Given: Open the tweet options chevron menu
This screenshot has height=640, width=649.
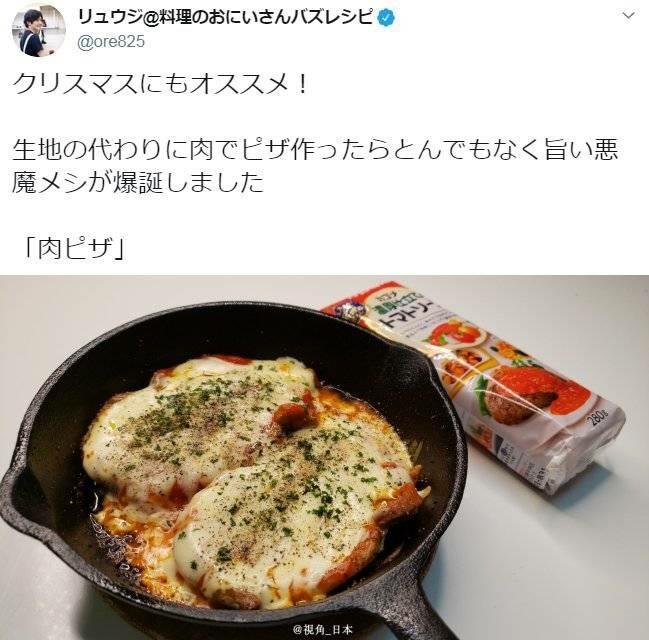Looking at the screenshot, I should pos(629,16).
